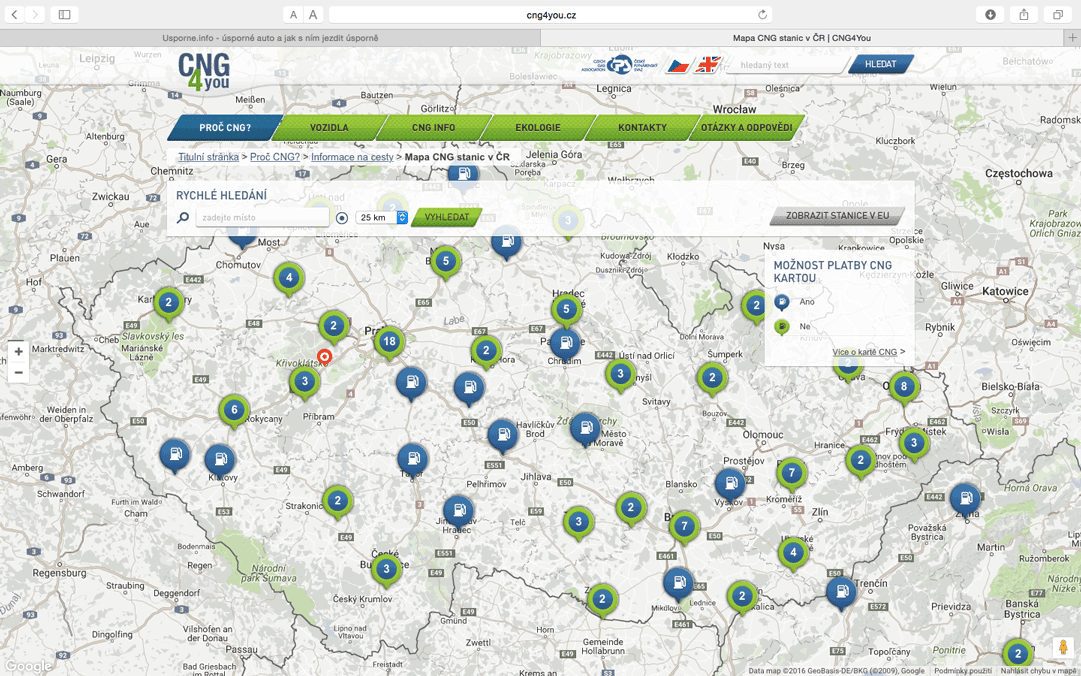
Task: Open the EKOLOGIE menu
Action: [538, 127]
